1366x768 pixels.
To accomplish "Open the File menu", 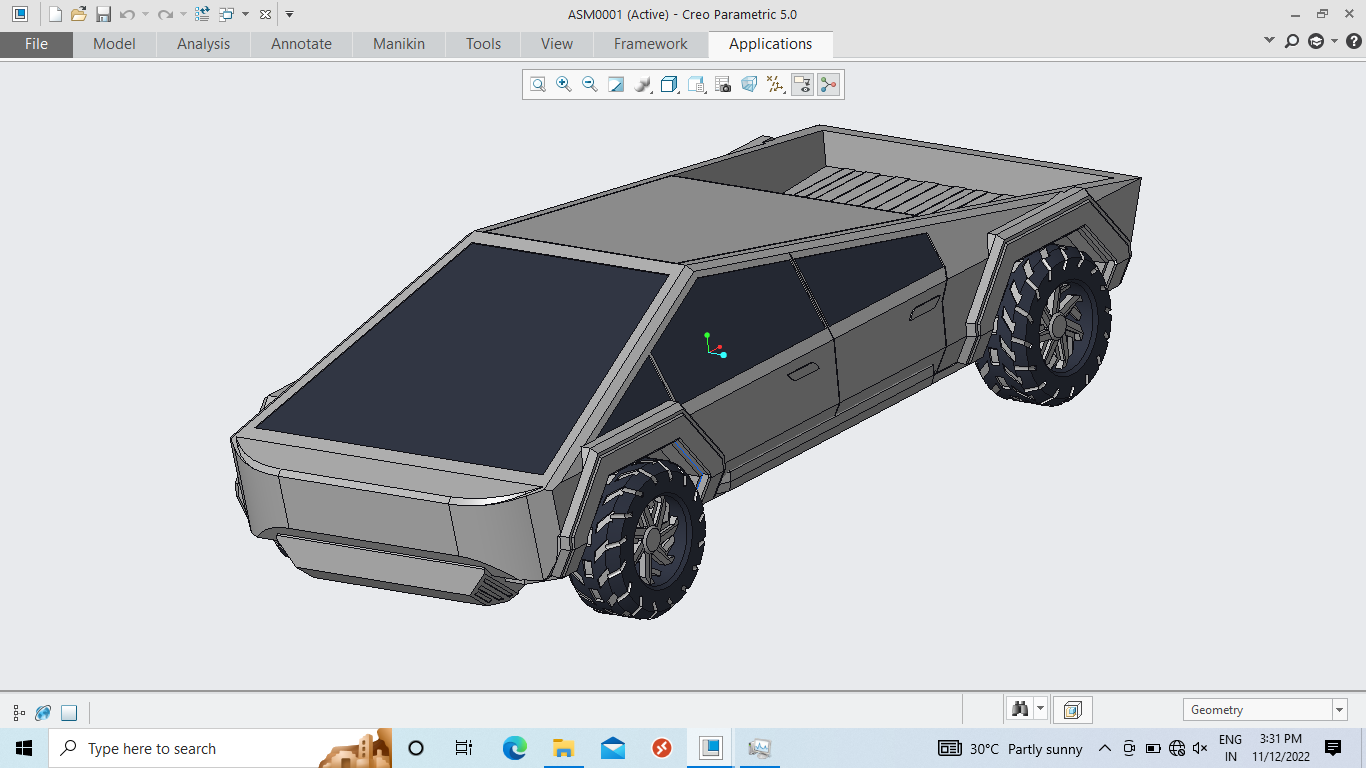I will [36, 44].
